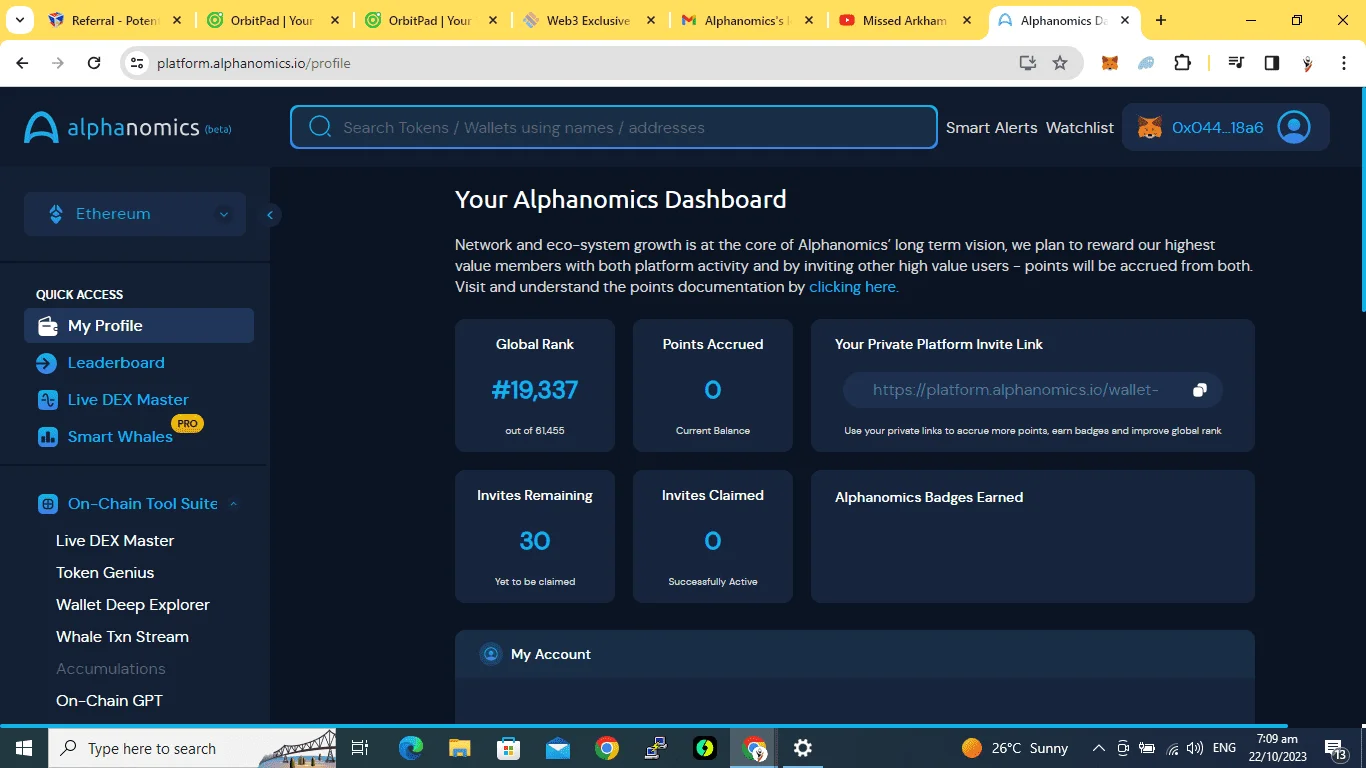Select My Profile in sidebar
Image resolution: width=1366 pixels, height=768 pixels.
(x=139, y=326)
